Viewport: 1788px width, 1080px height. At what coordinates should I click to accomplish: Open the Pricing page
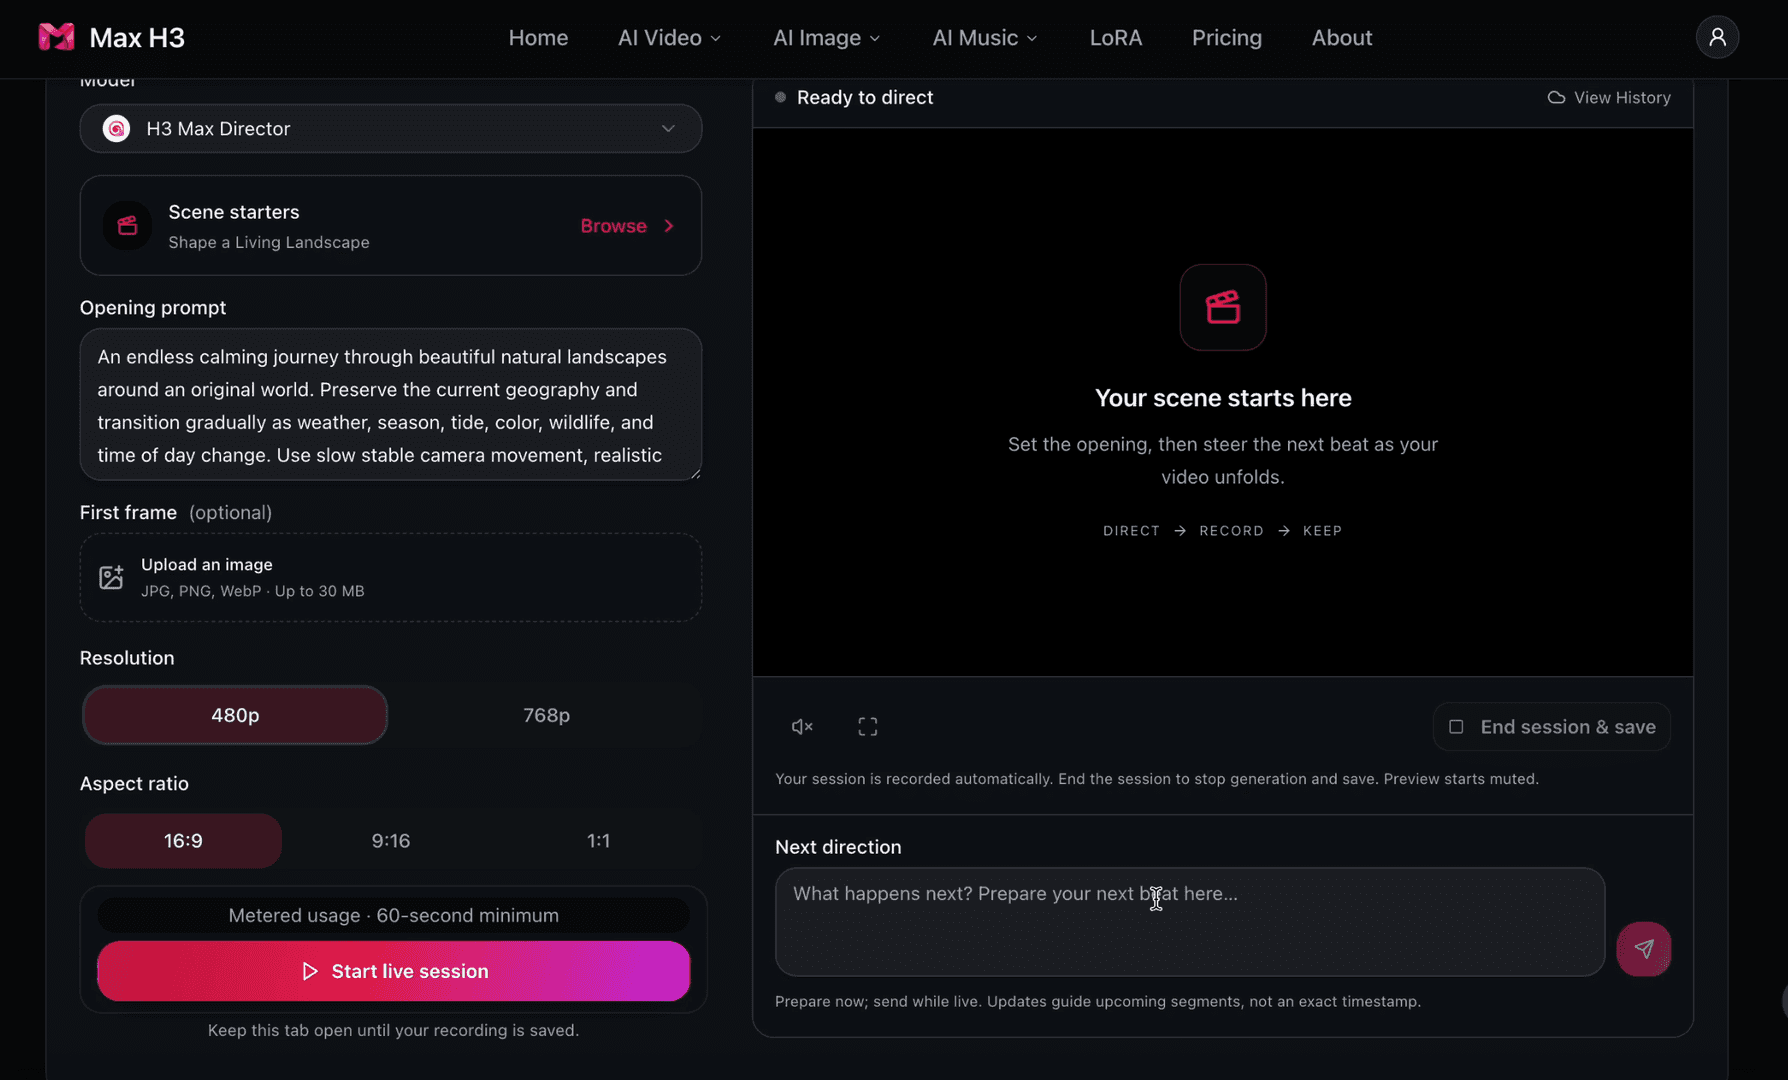click(1227, 38)
